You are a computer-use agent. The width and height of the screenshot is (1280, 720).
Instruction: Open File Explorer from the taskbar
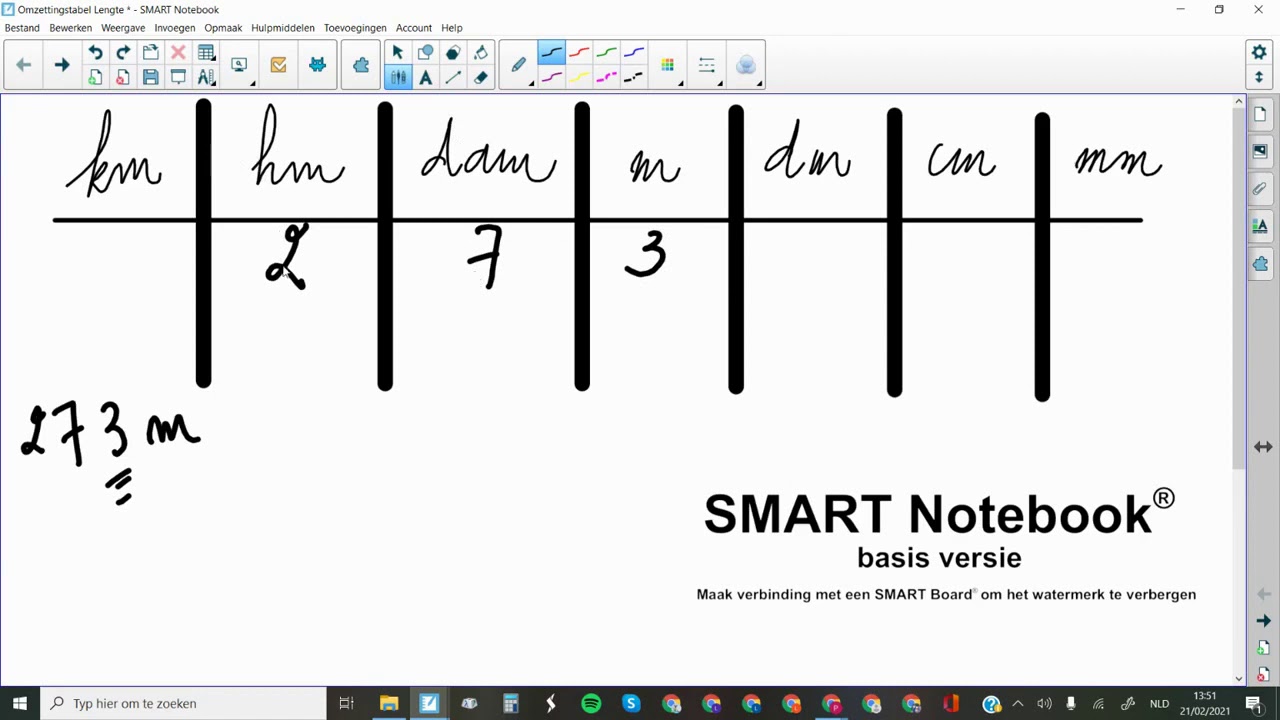pyautogui.click(x=389, y=703)
